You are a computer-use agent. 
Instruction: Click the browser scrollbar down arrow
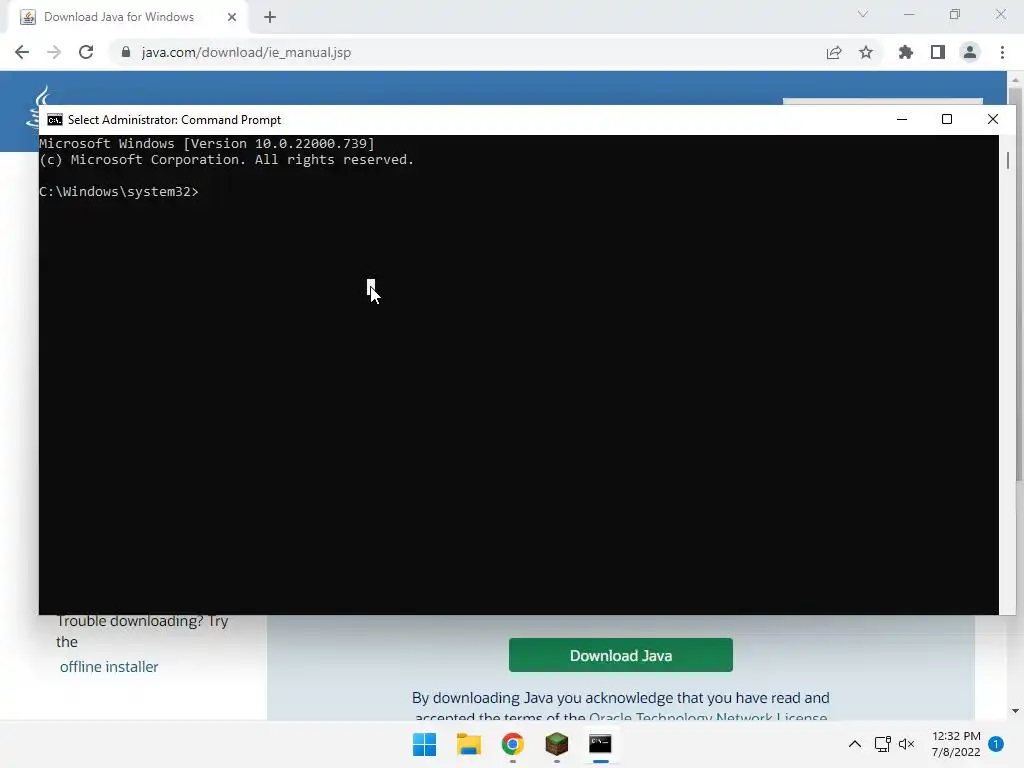[x=1015, y=711]
